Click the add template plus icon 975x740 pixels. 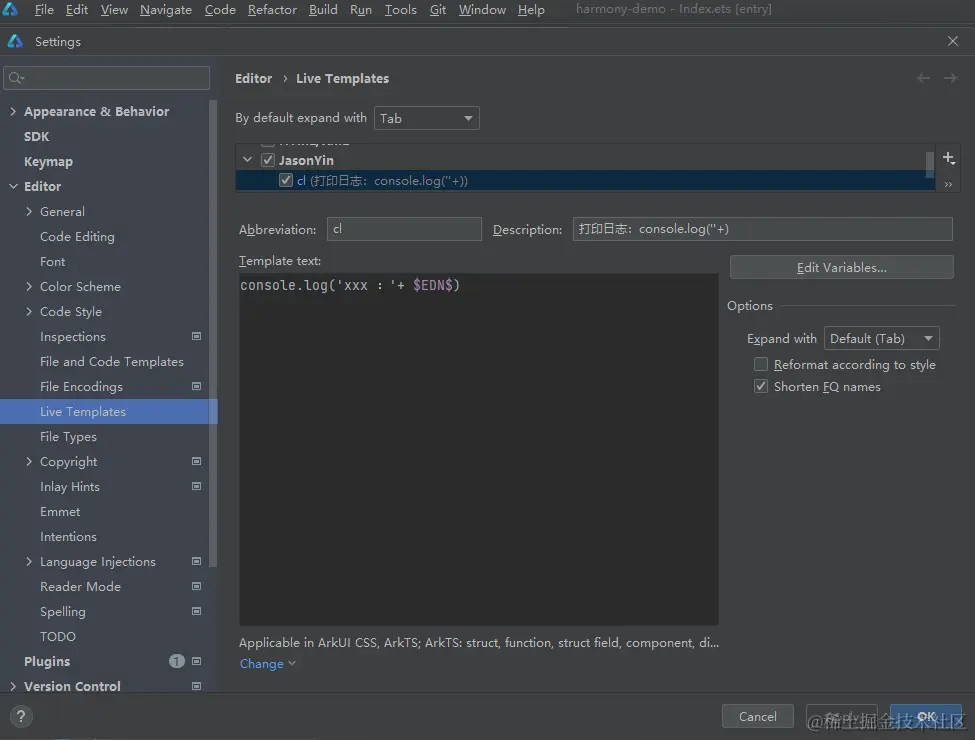coord(948,158)
